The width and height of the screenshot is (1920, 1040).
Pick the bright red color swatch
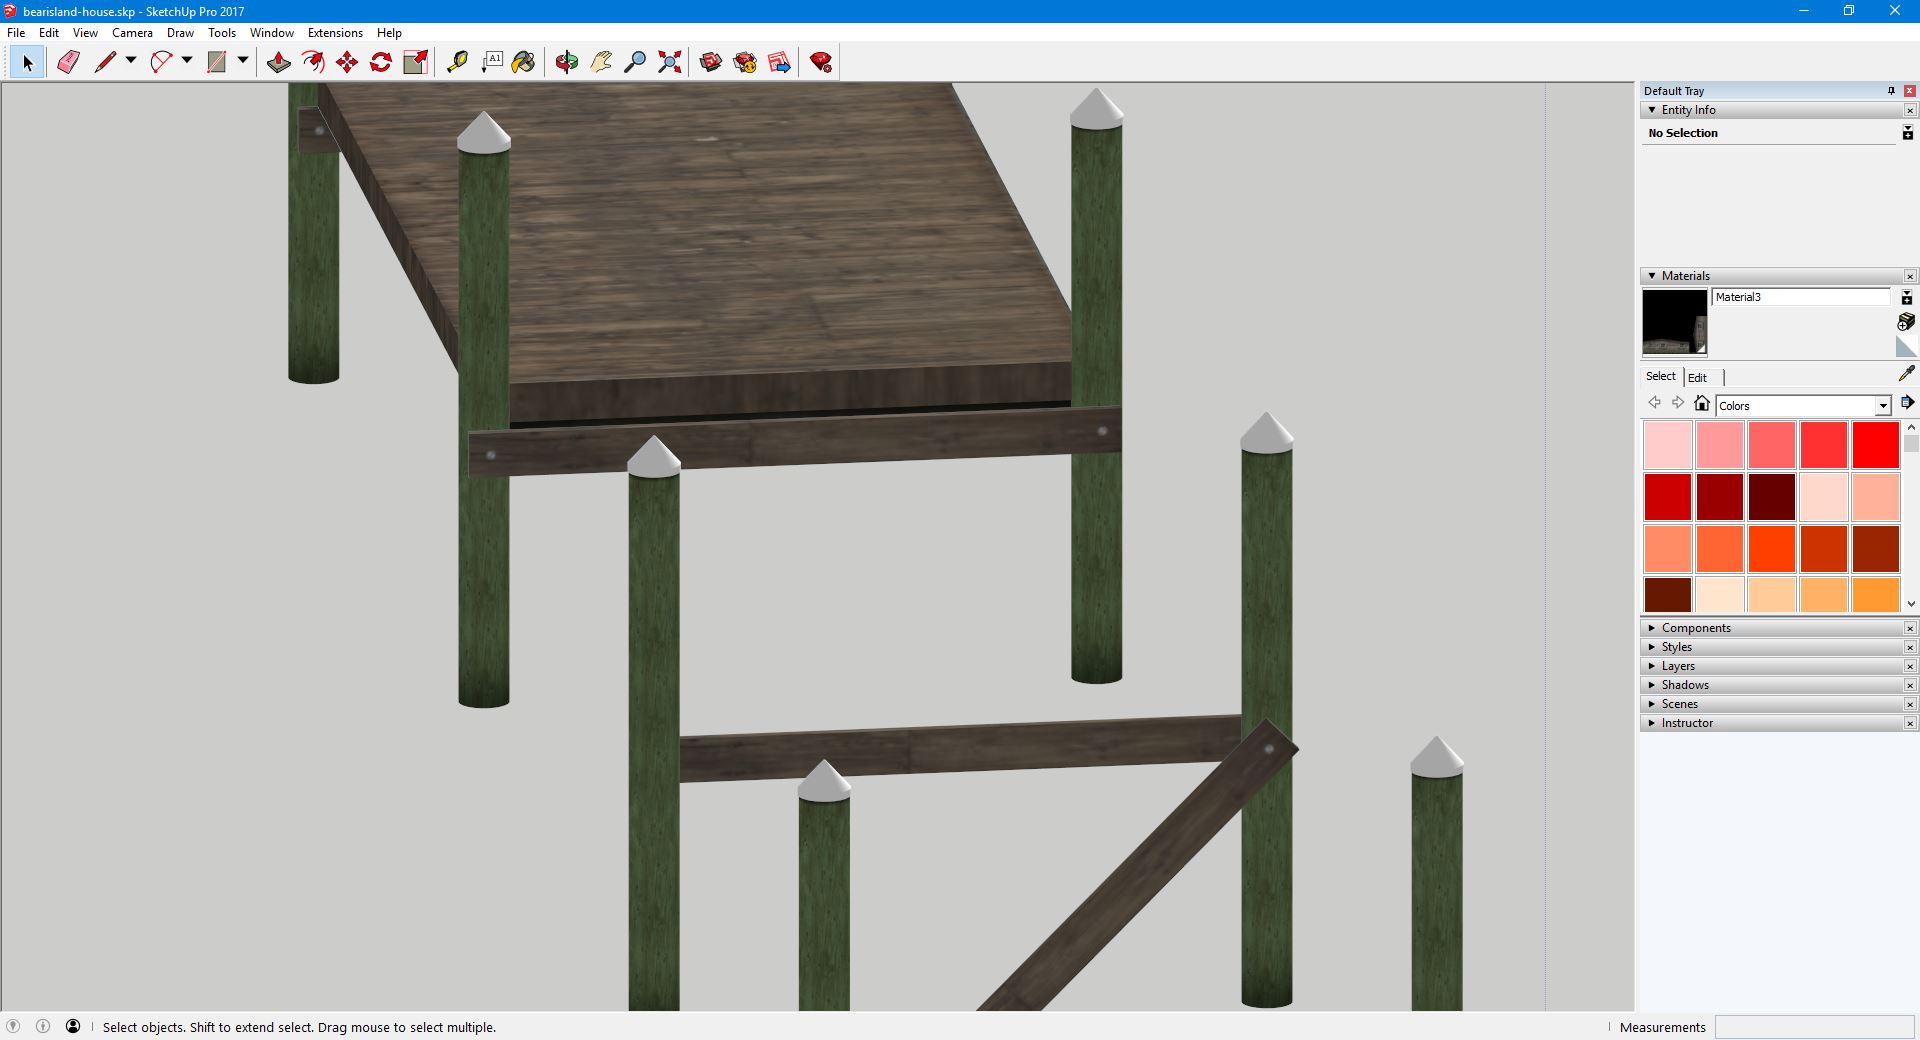(x=1875, y=445)
